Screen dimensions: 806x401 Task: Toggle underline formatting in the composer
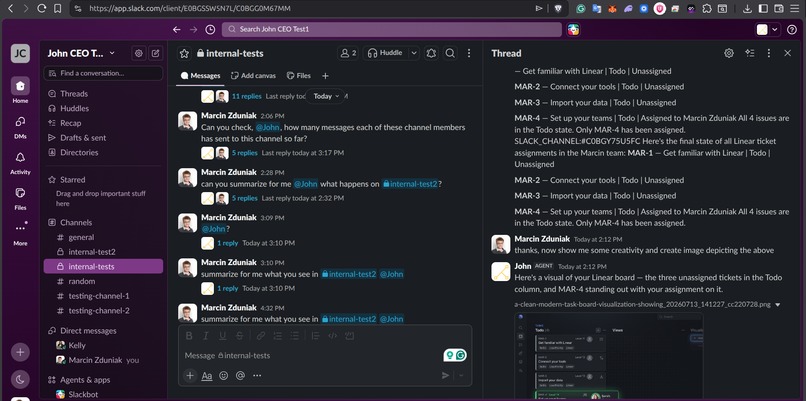tap(223, 336)
